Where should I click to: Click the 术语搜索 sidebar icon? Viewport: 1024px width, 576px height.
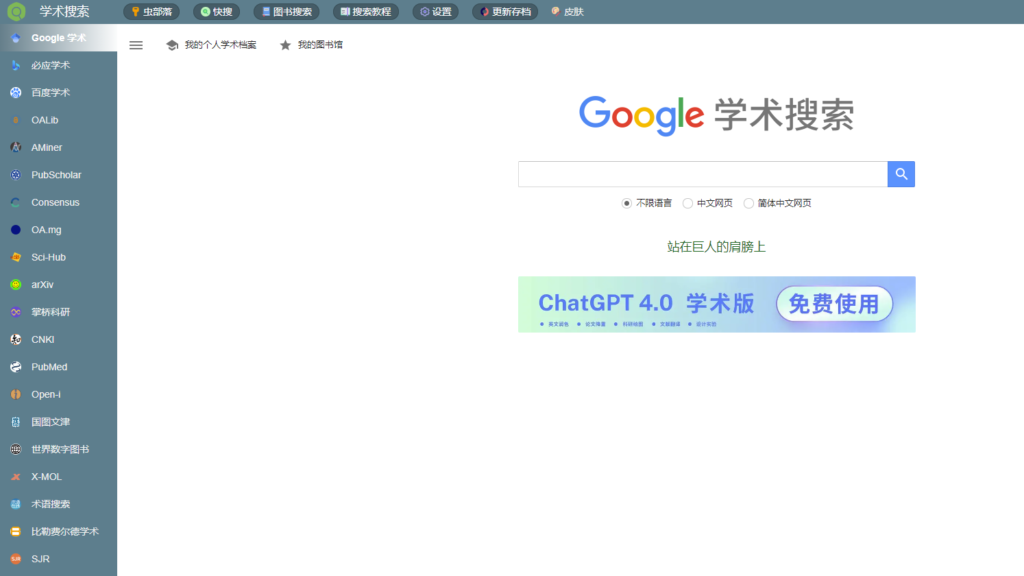[x=16, y=504]
